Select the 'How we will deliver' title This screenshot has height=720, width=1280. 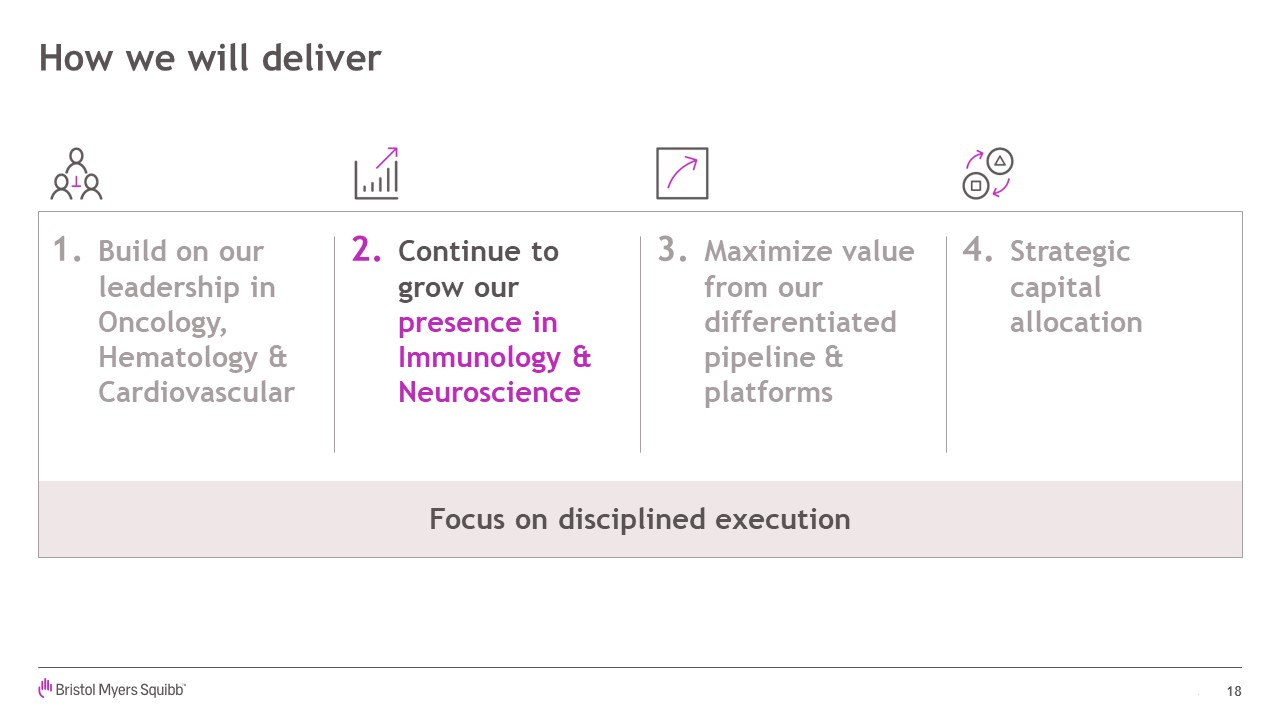[x=210, y=58]
